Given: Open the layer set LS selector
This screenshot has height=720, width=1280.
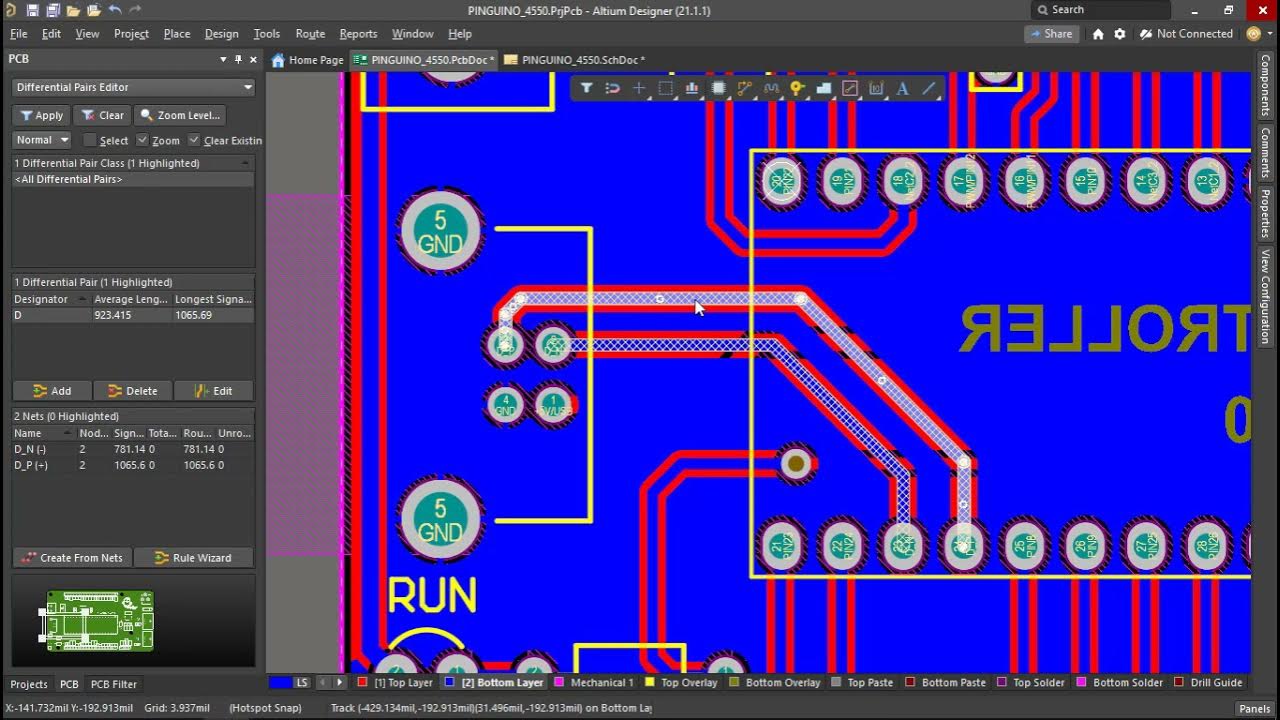Looking at the screenshot, I should pos(302,683).
